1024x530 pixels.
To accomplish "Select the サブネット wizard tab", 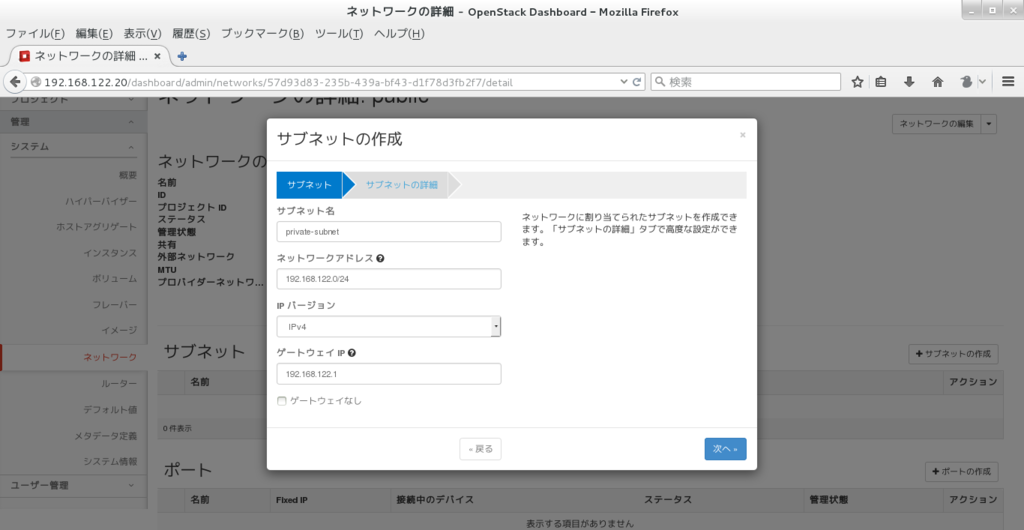I will pyautogui.click(x=310, y=185).
